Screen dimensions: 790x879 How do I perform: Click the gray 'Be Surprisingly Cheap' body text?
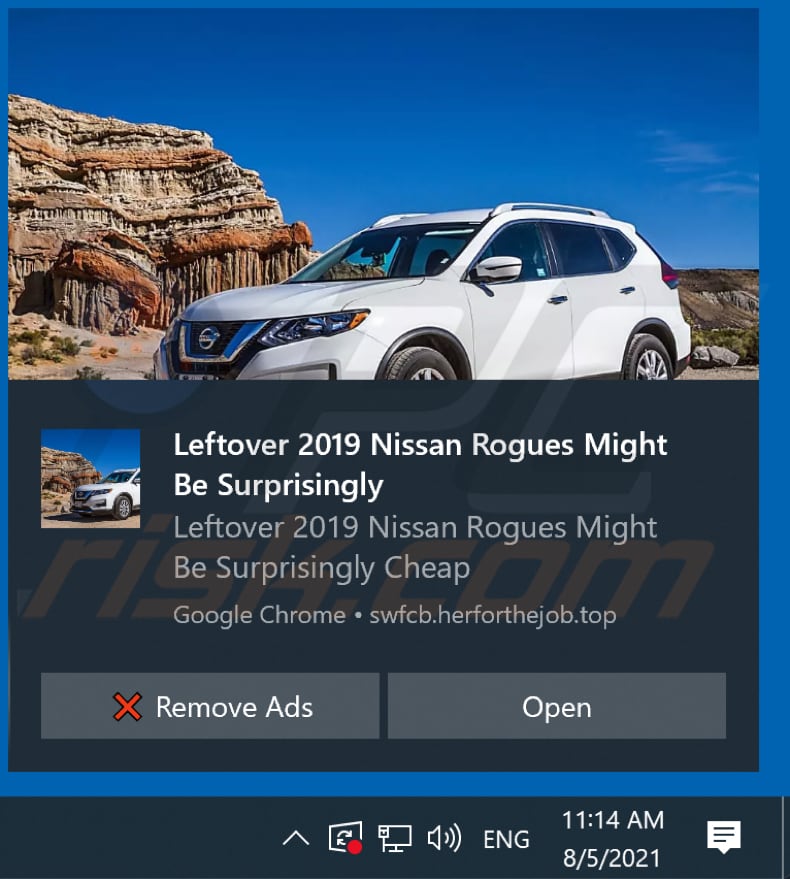(322, 568)
